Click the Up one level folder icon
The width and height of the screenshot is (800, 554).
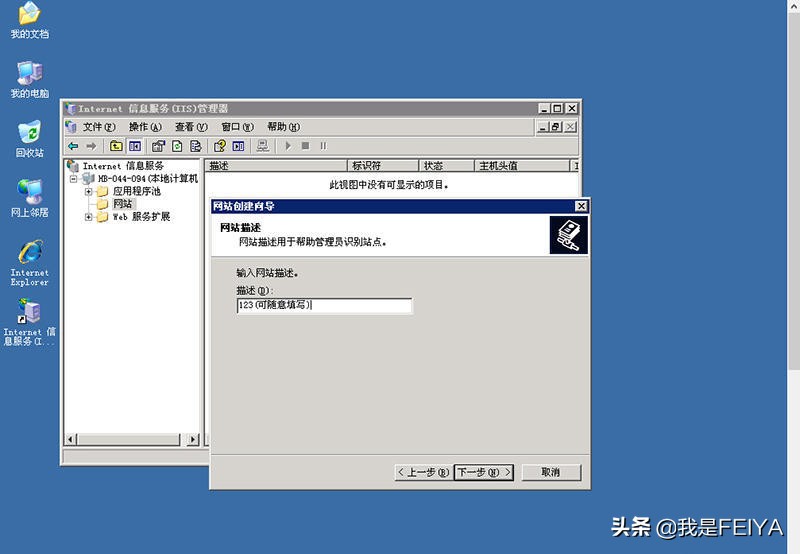click(x=116, y=146)
